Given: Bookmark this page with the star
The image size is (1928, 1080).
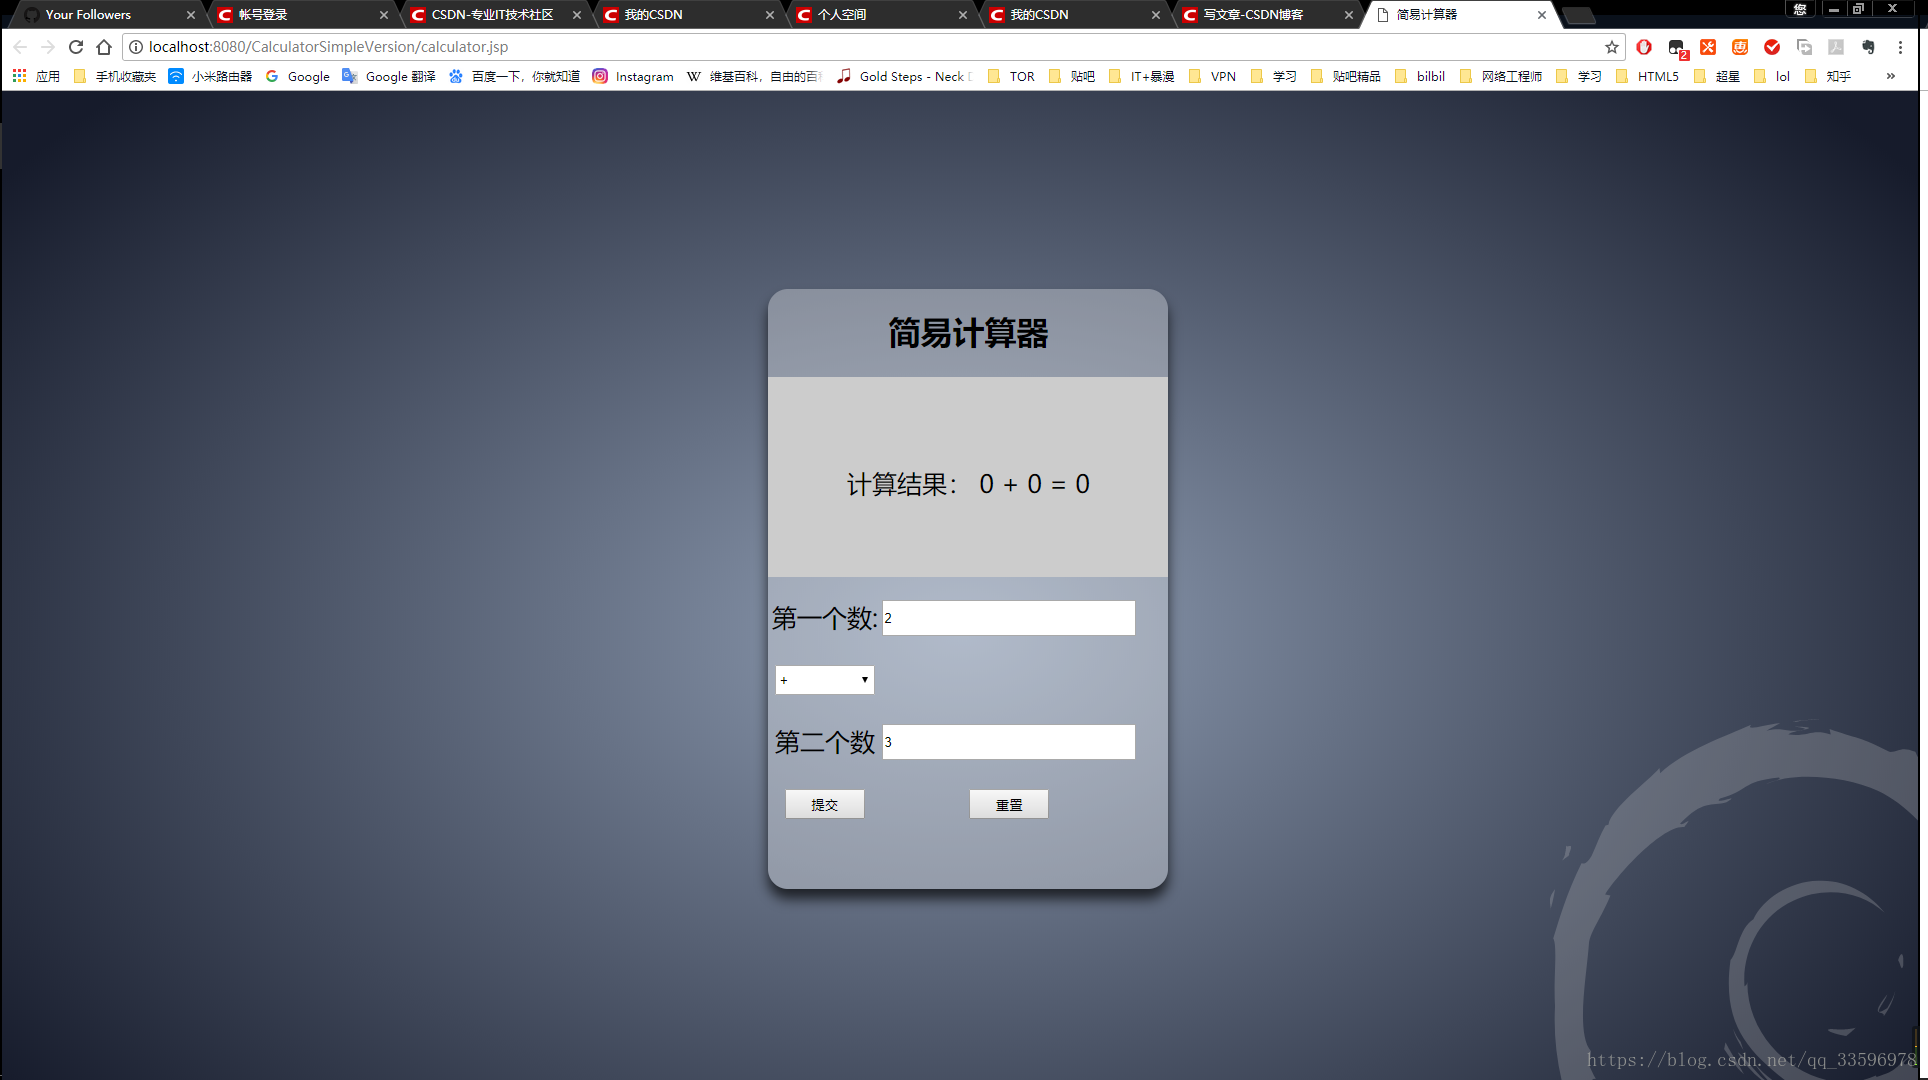Looking at the screenshot, I should click(x=1612, y=47).
